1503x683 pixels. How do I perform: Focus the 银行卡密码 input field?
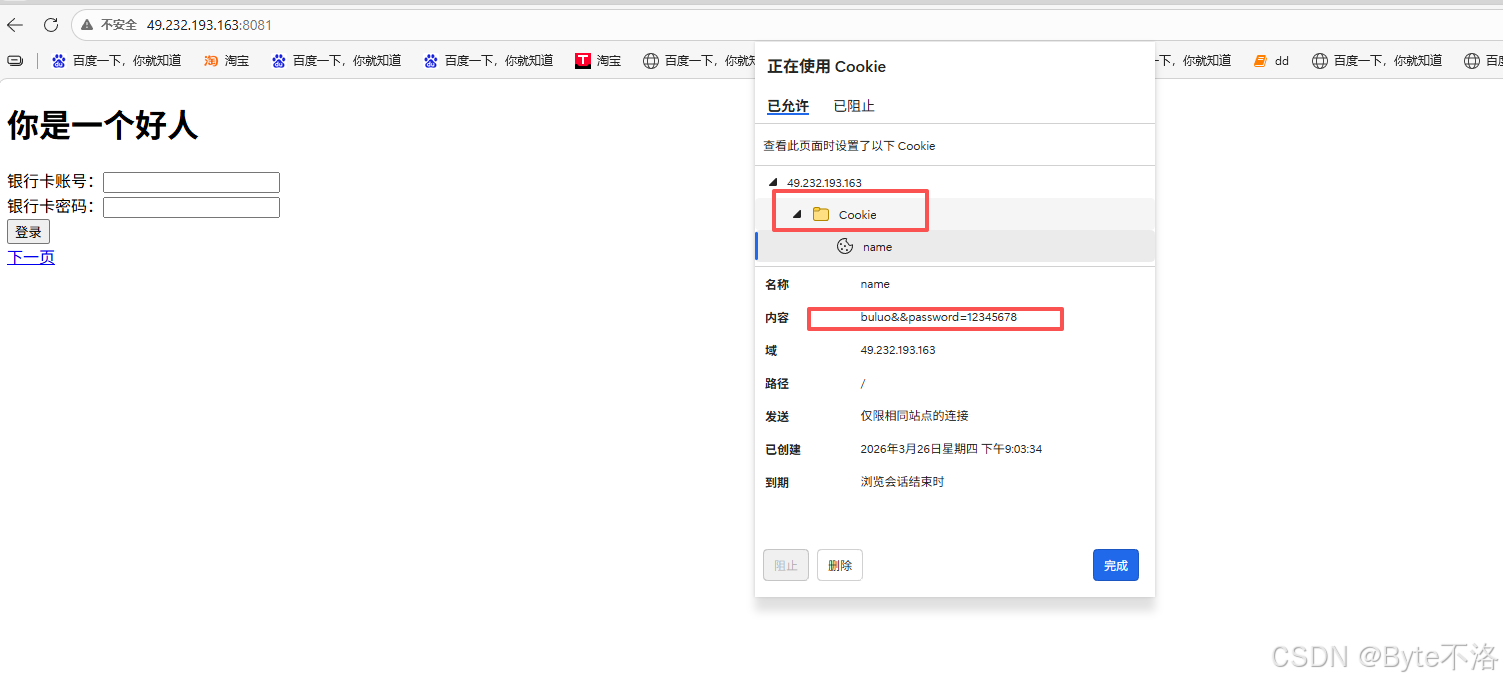pyautogui.click(x=191, y=207)
